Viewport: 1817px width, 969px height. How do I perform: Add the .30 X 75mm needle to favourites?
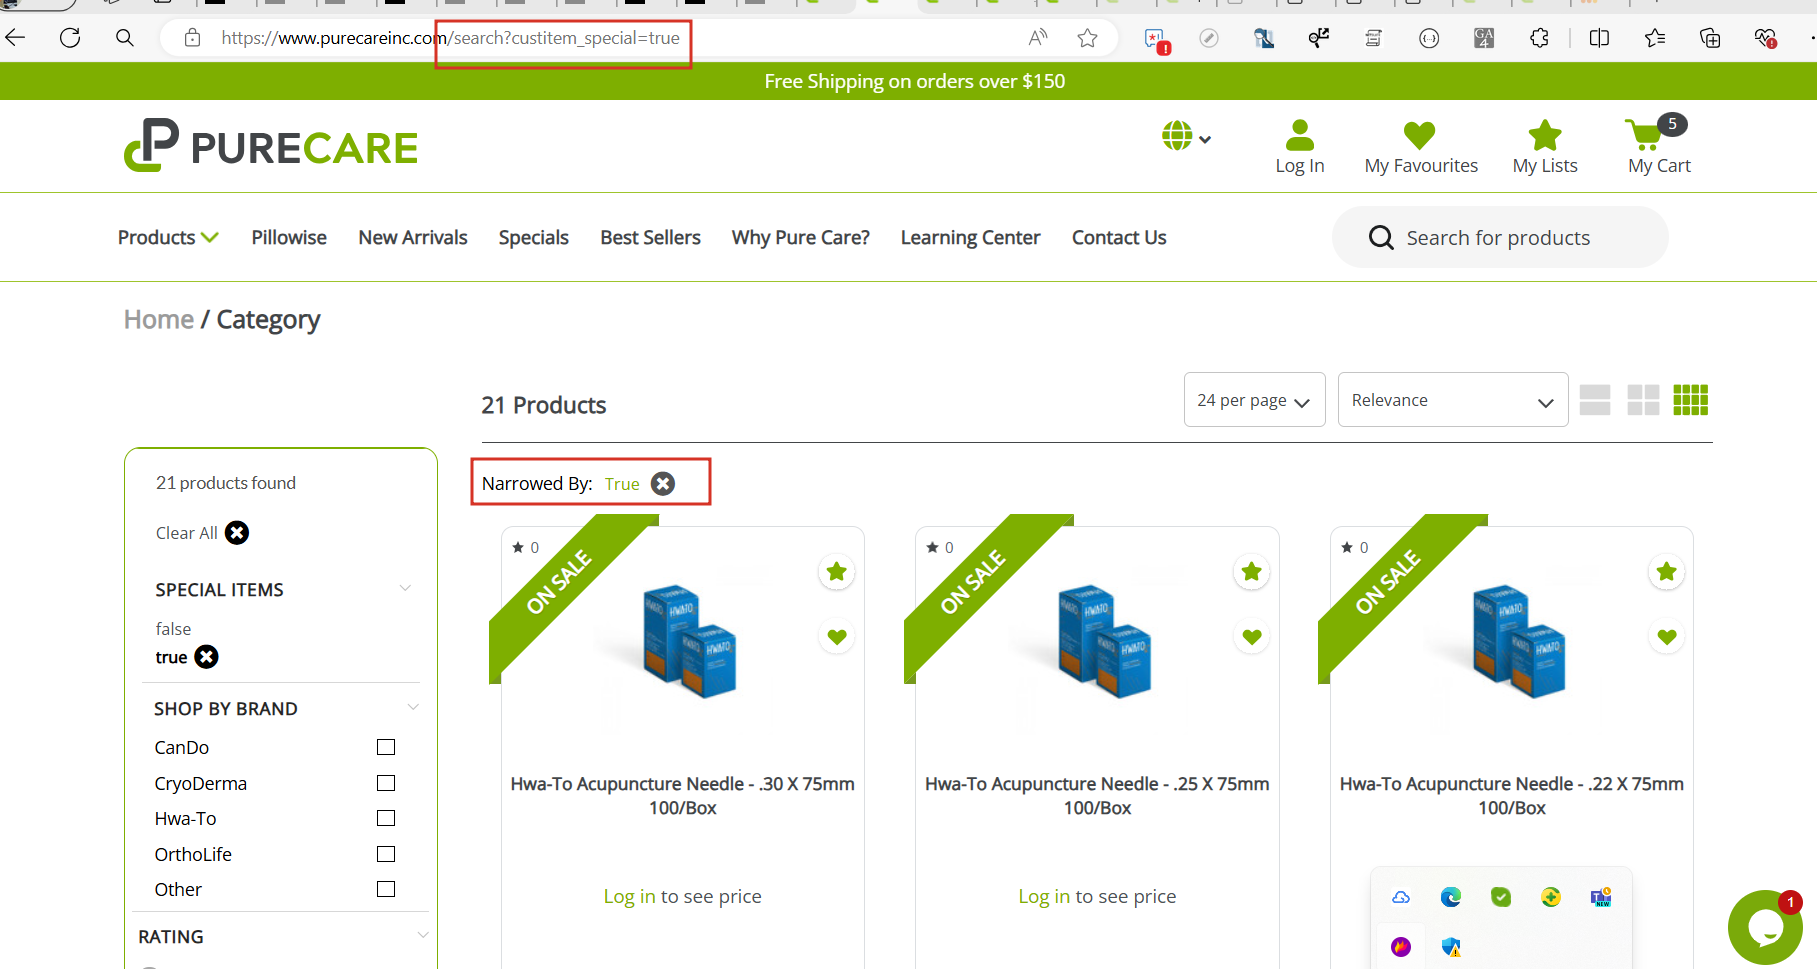pos(837,637)
